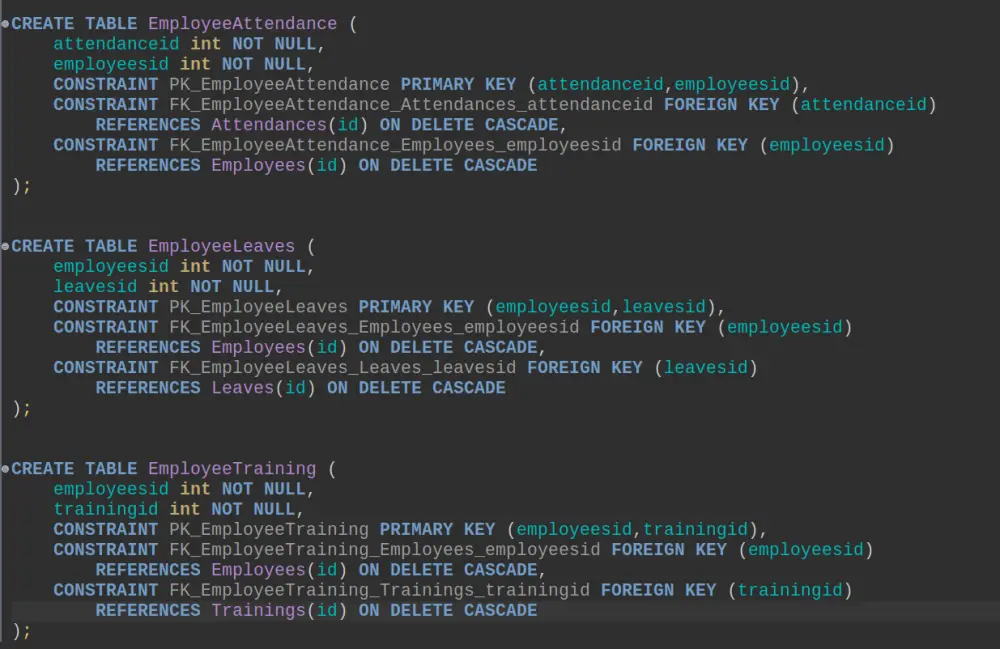This screenshot has width=1000, height=649.
Task: Click the Trainings referenced table name
Action: point(258,611)
